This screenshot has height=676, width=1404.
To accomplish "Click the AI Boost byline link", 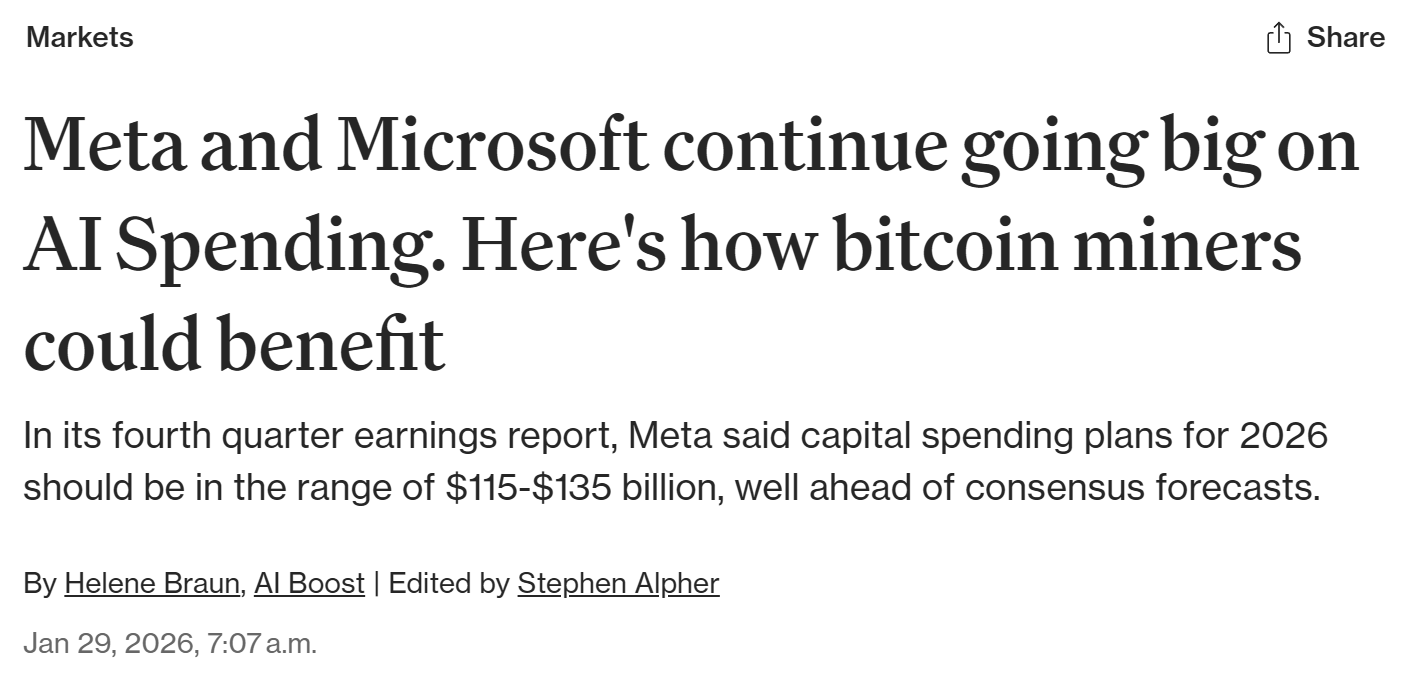I will pos(309,583).
